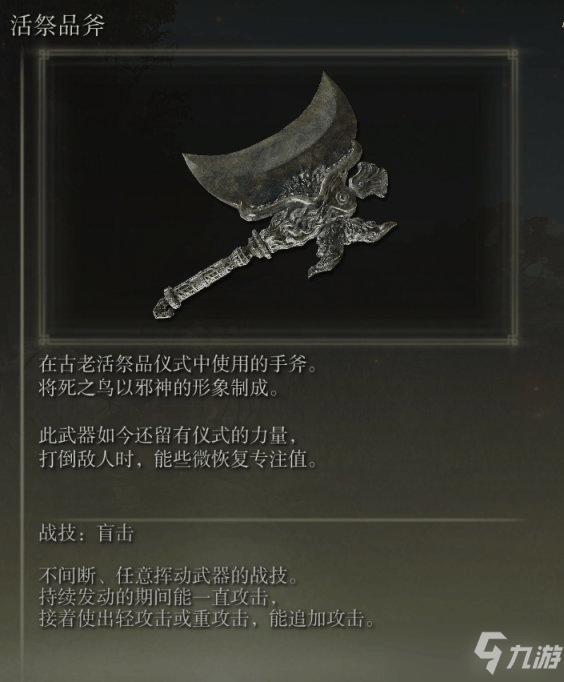Click the line 将死之鸟以邪神的形象制成

(159, 388)
